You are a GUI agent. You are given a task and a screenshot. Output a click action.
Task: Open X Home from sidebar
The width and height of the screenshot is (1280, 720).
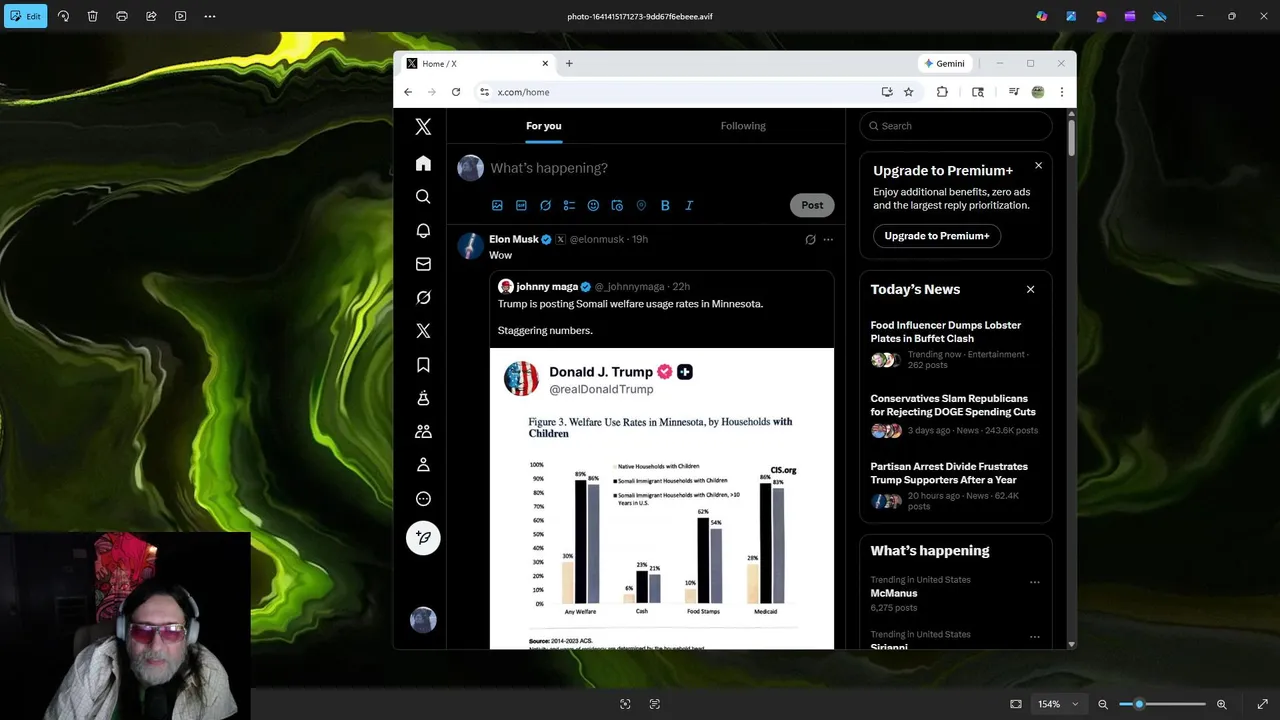(423, 163)
